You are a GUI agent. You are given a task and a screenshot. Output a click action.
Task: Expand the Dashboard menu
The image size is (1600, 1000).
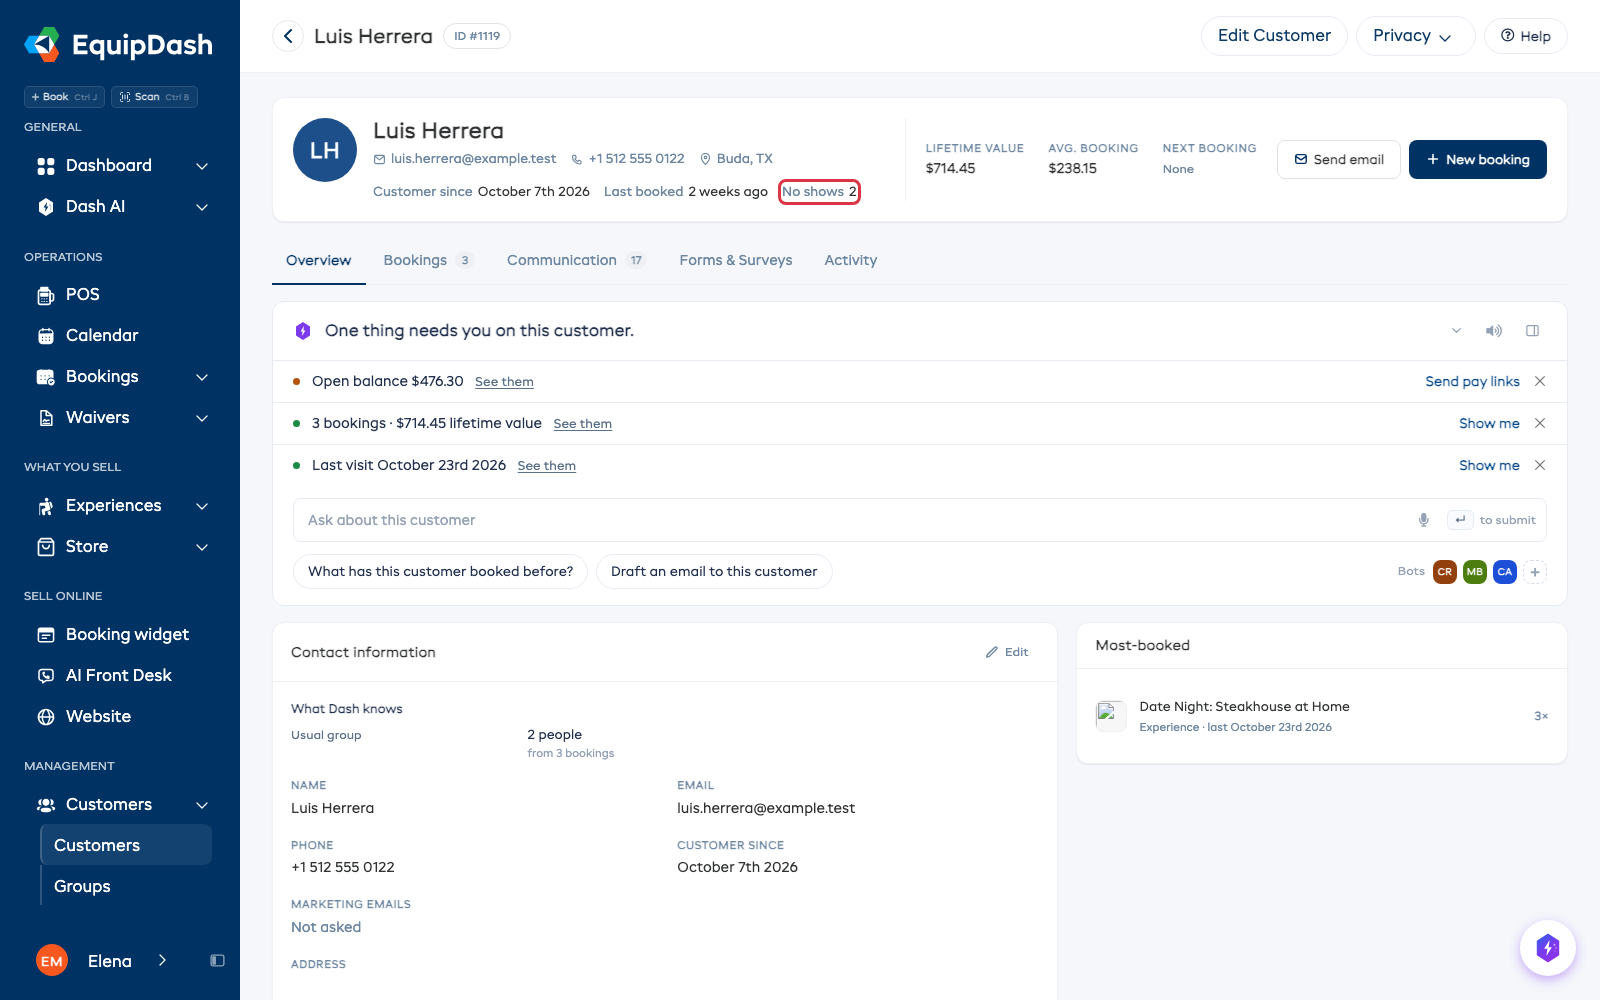[202, 166]
